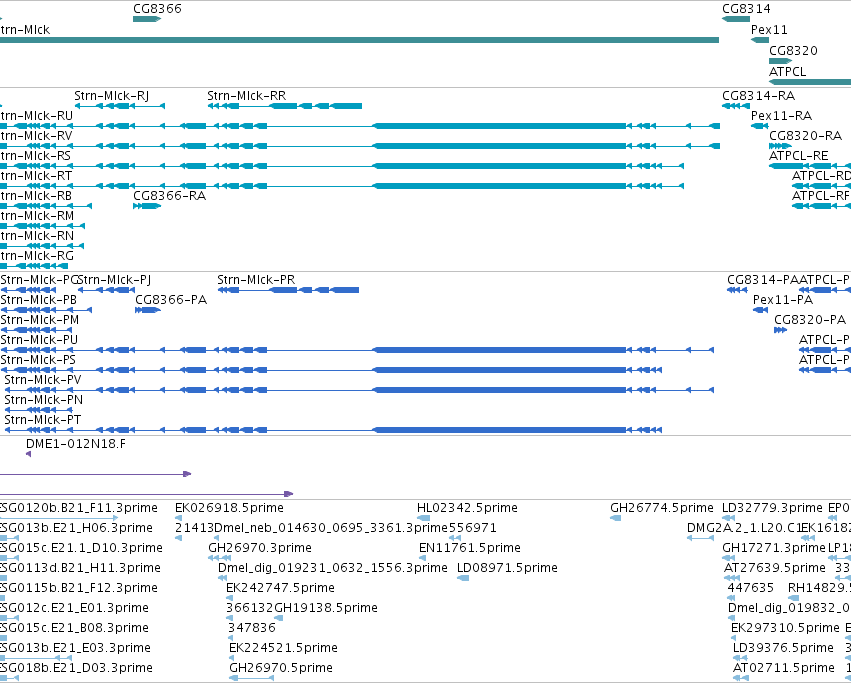Open the ATPCL-RD transcript label
The width and height of the screenshot is (851, 683).
821,176
